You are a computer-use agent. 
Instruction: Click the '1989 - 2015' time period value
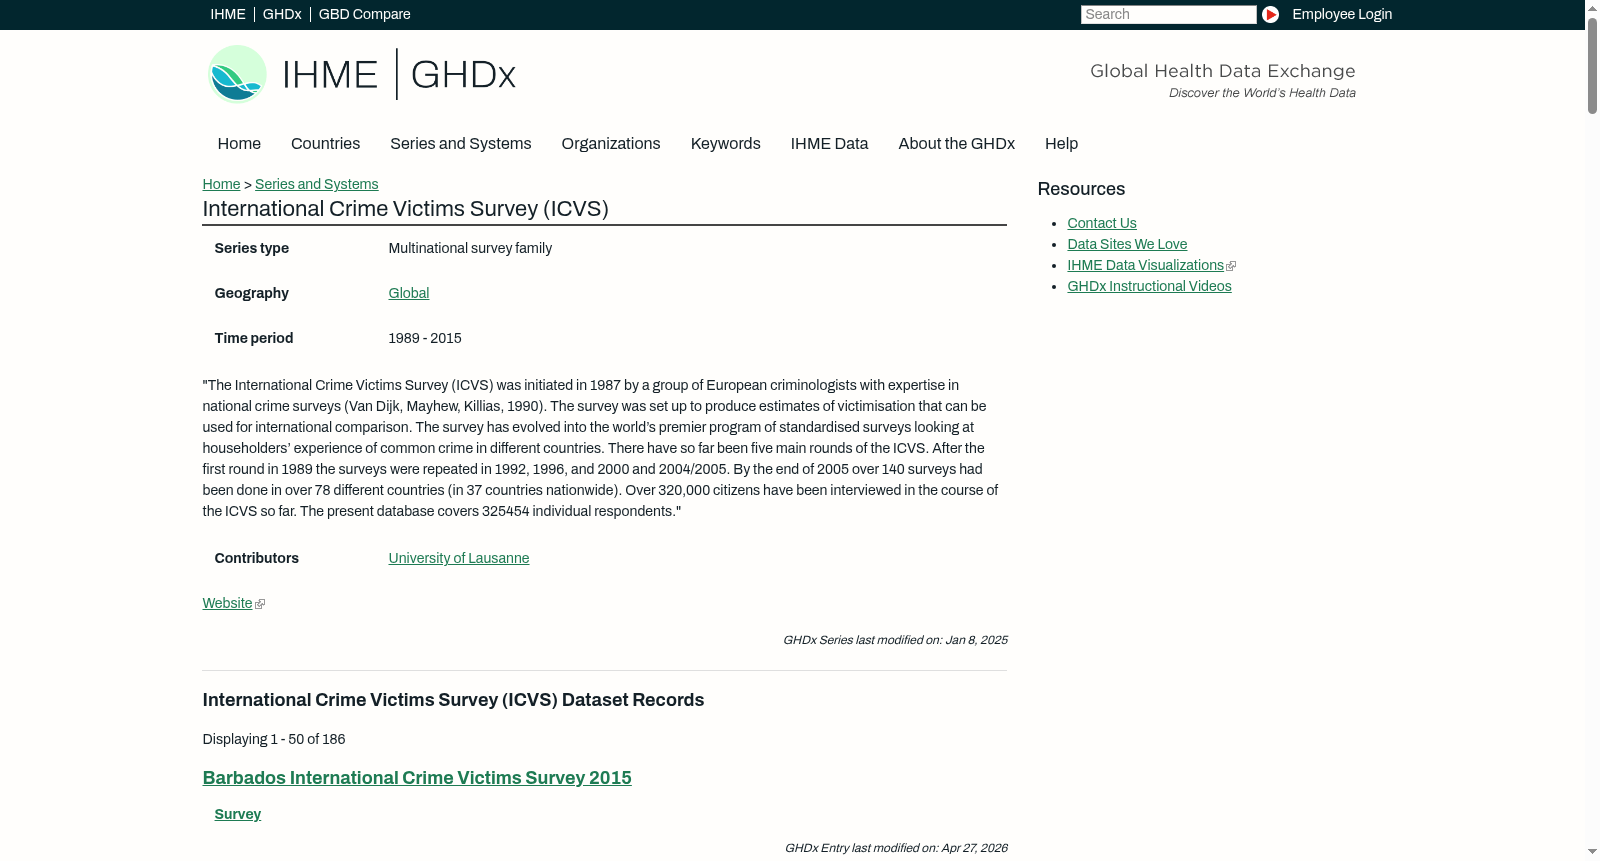coord(425,338)
